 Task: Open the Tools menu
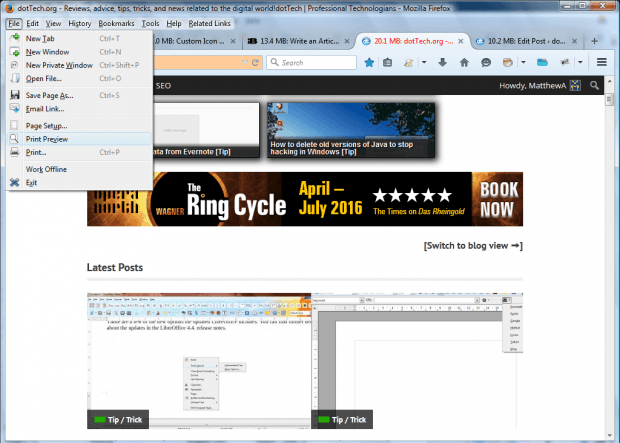[x=150, y=24]
